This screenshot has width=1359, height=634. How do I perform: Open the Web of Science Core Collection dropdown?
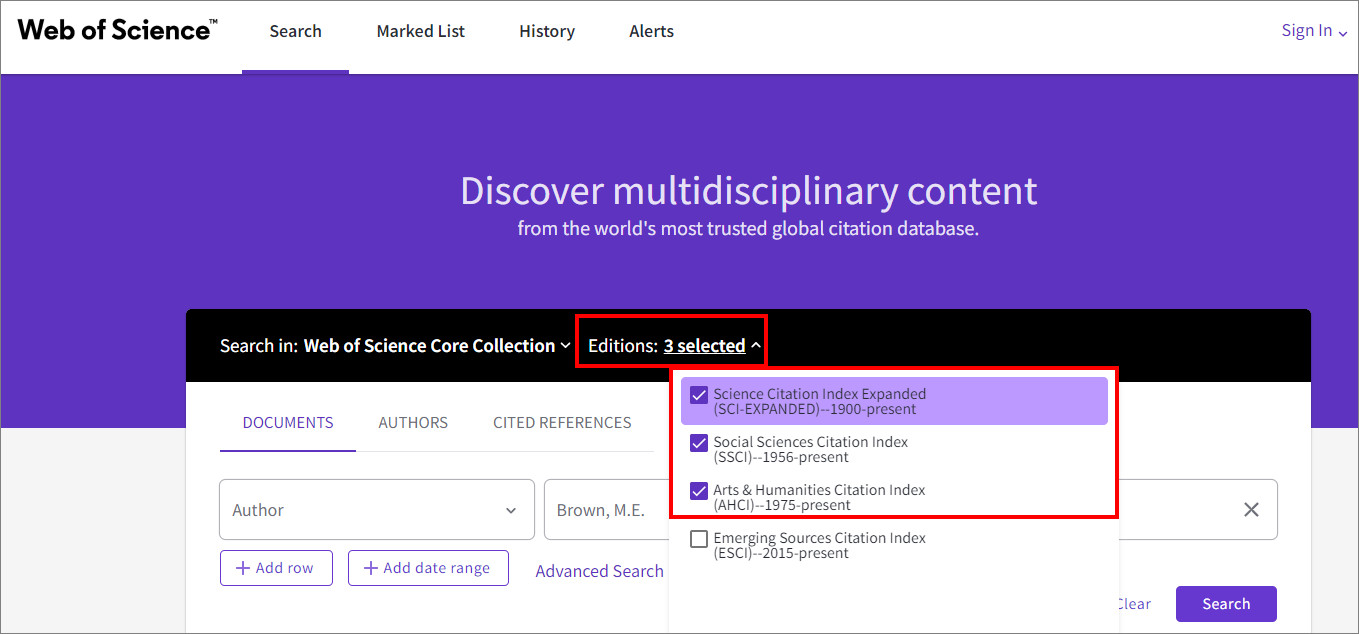[437, 346]
